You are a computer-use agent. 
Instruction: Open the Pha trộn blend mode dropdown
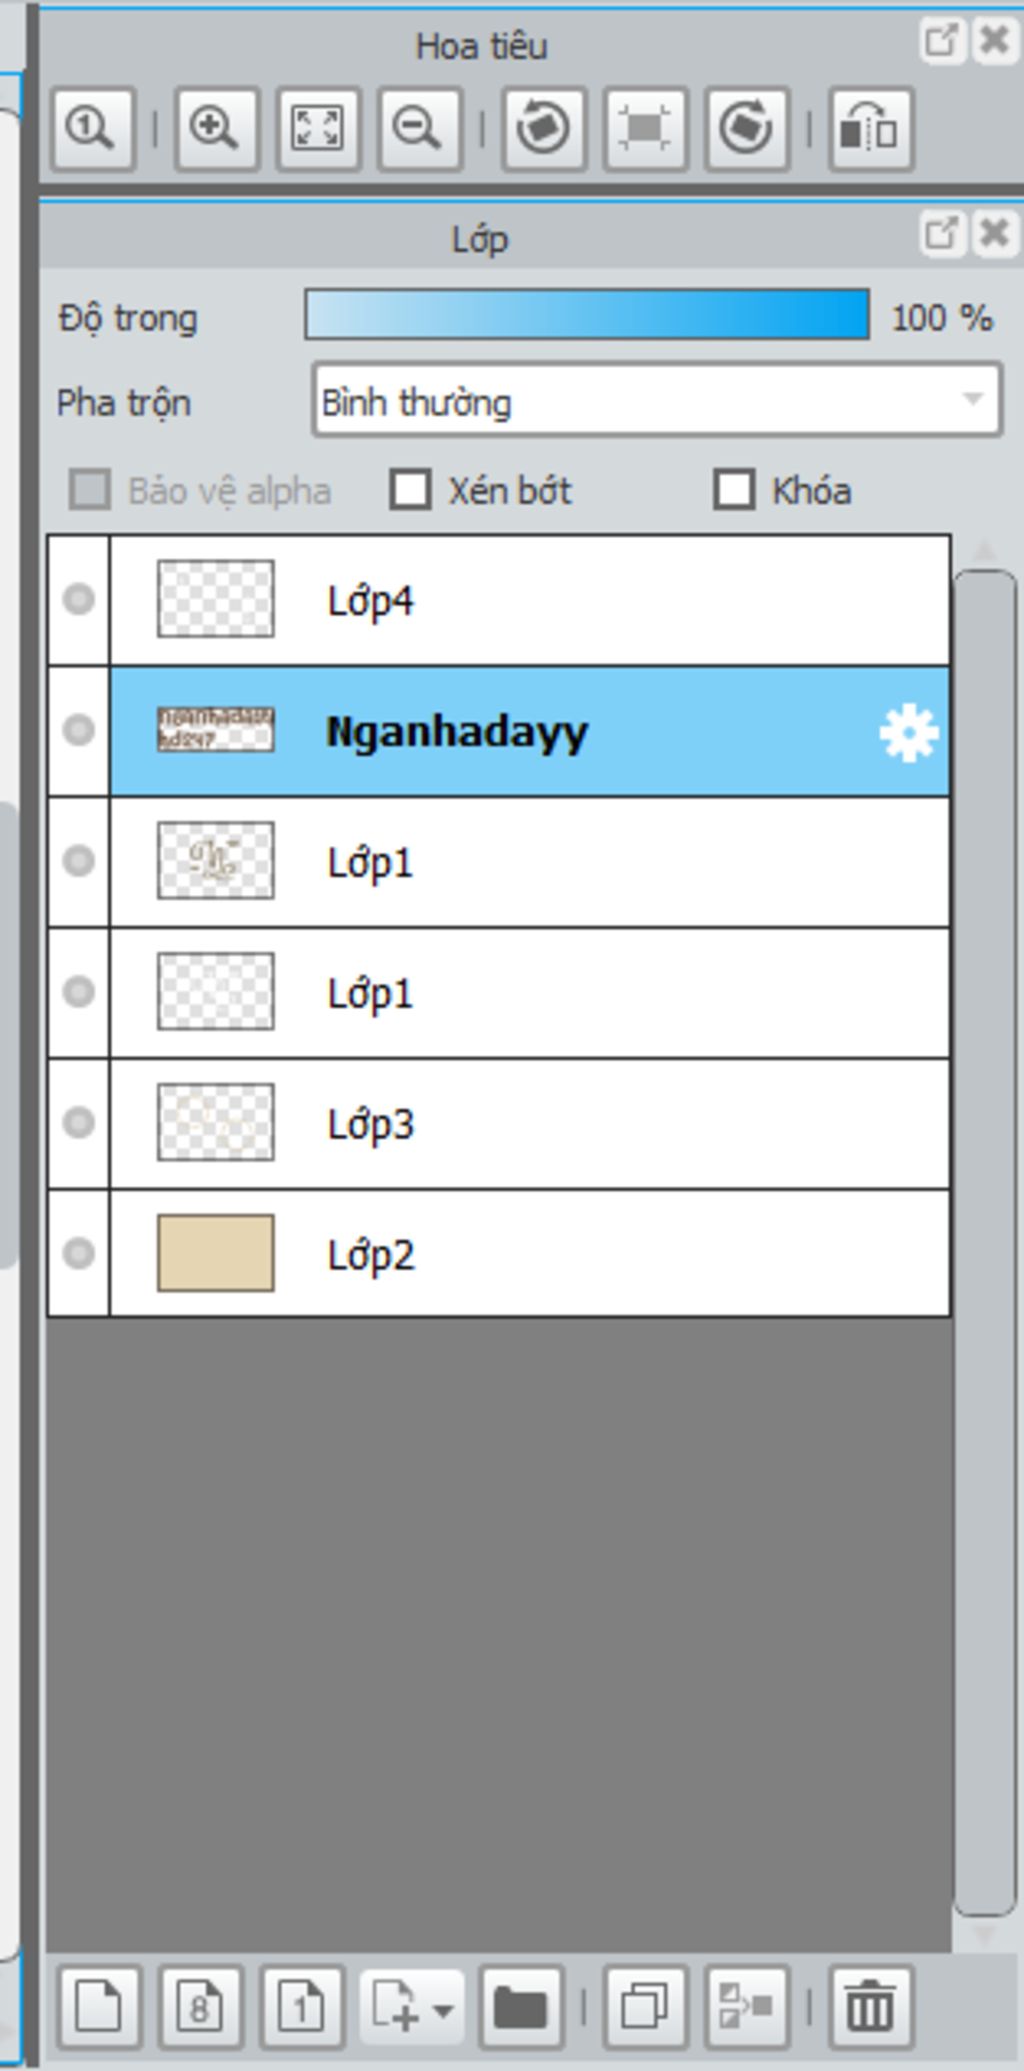(657, 400)
